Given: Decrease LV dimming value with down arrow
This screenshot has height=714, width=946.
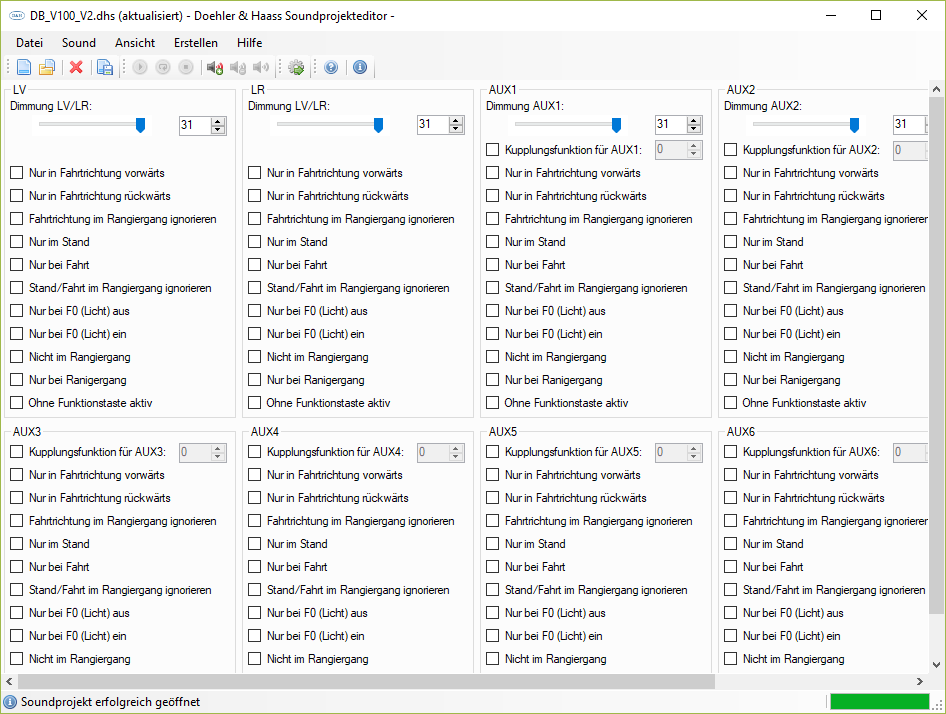Looking at the screenshot, I should [218, 129].
